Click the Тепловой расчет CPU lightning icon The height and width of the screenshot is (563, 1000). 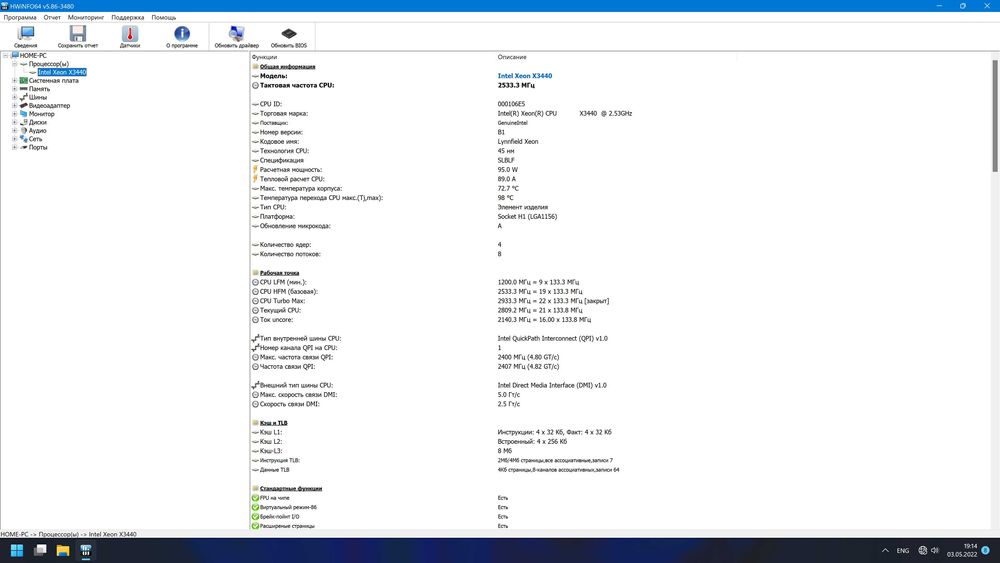[x=255, y=179]
